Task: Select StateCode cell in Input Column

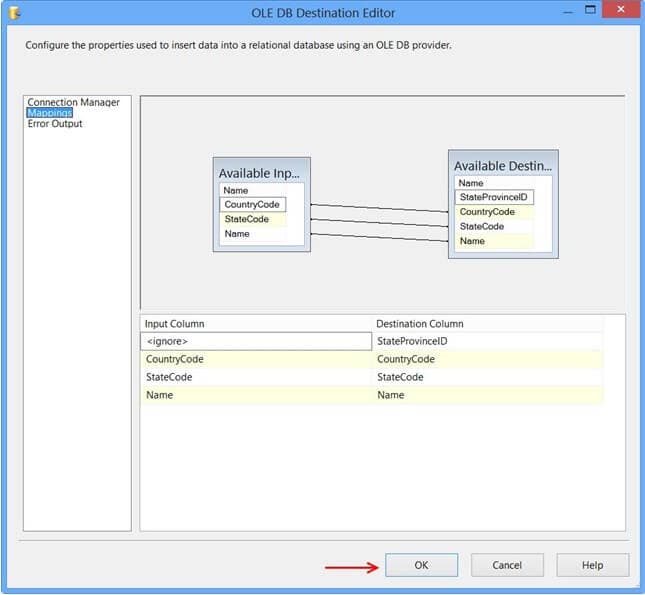Action: pos(256,377)
